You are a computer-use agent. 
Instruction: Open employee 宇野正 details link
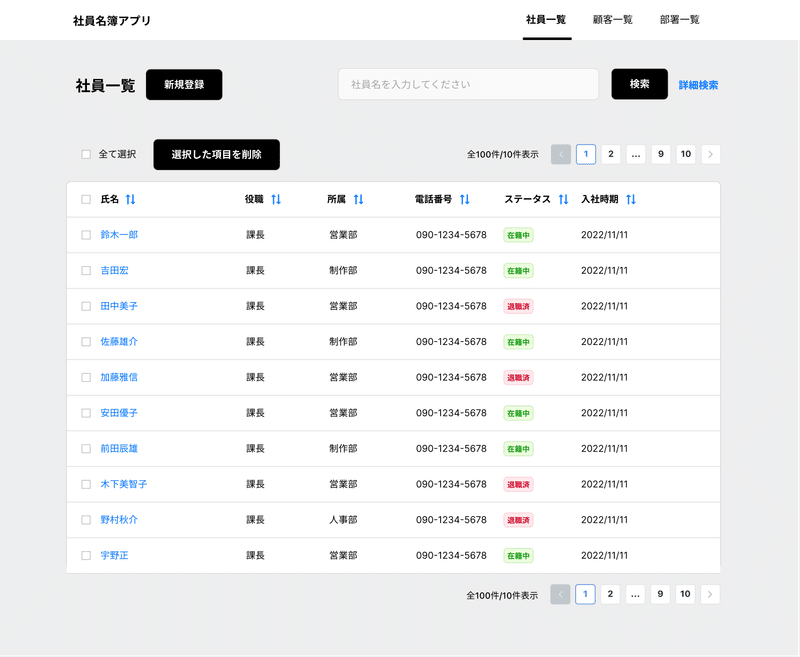pyautogui.click(x=114, y=555)
